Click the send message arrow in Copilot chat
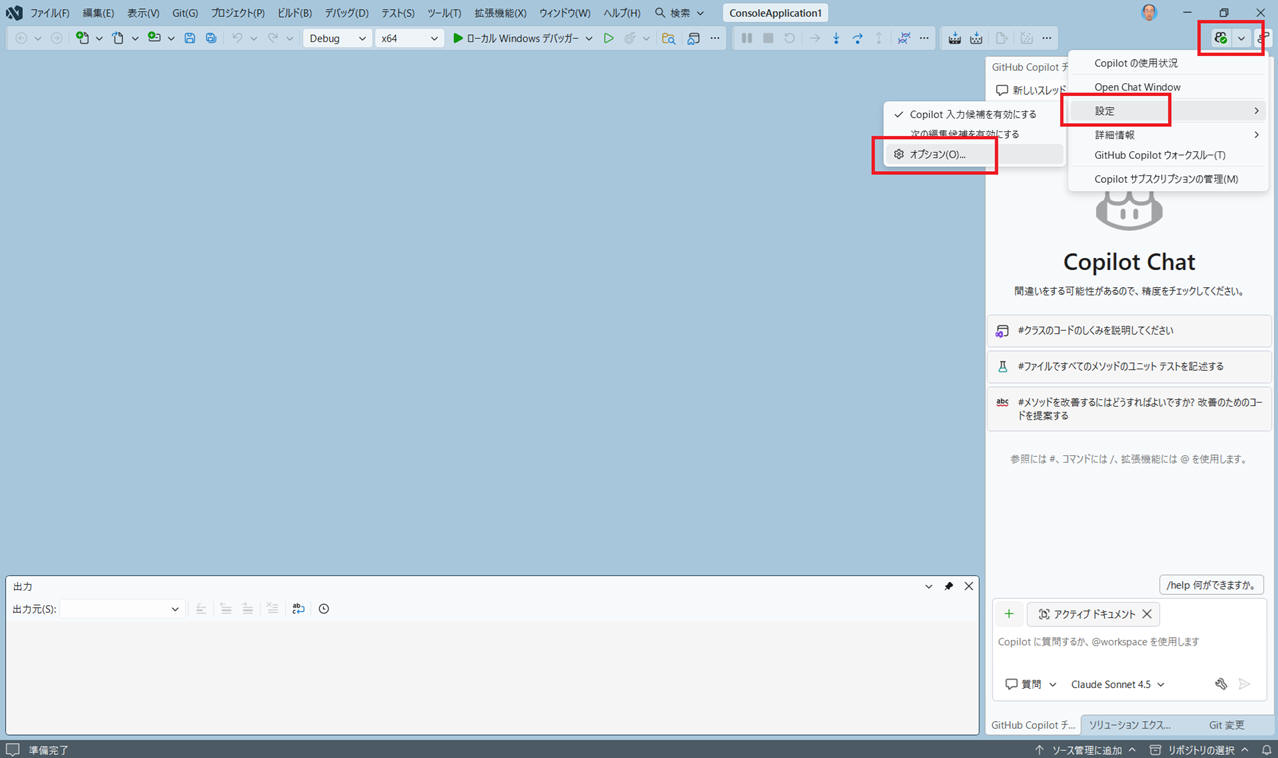This screenshot has width=1278, height=758. coord(1245,684)
